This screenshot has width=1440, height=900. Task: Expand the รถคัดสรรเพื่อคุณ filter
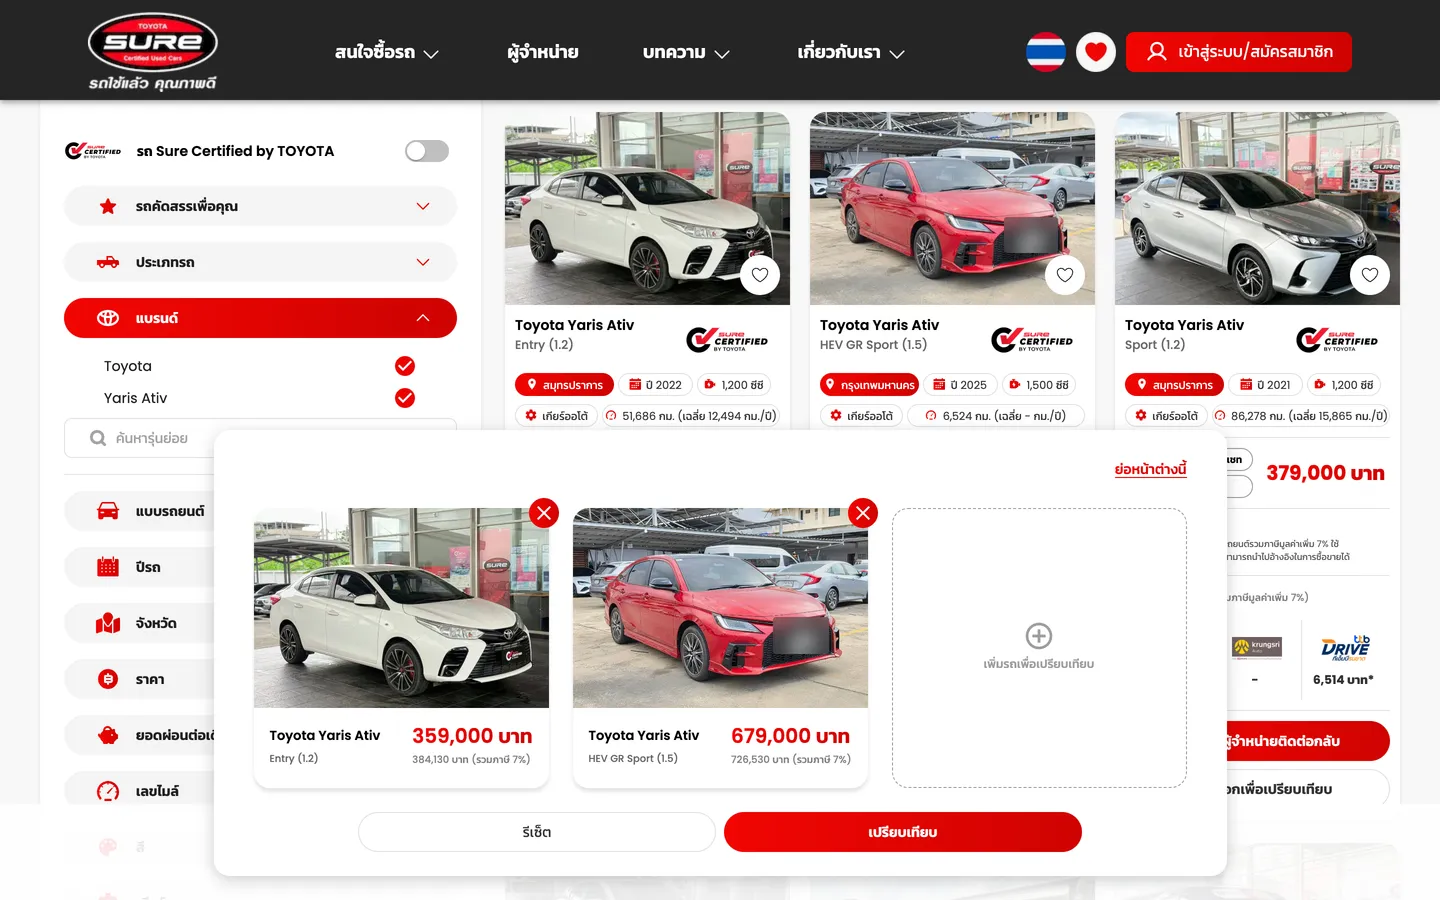(260, 206)
